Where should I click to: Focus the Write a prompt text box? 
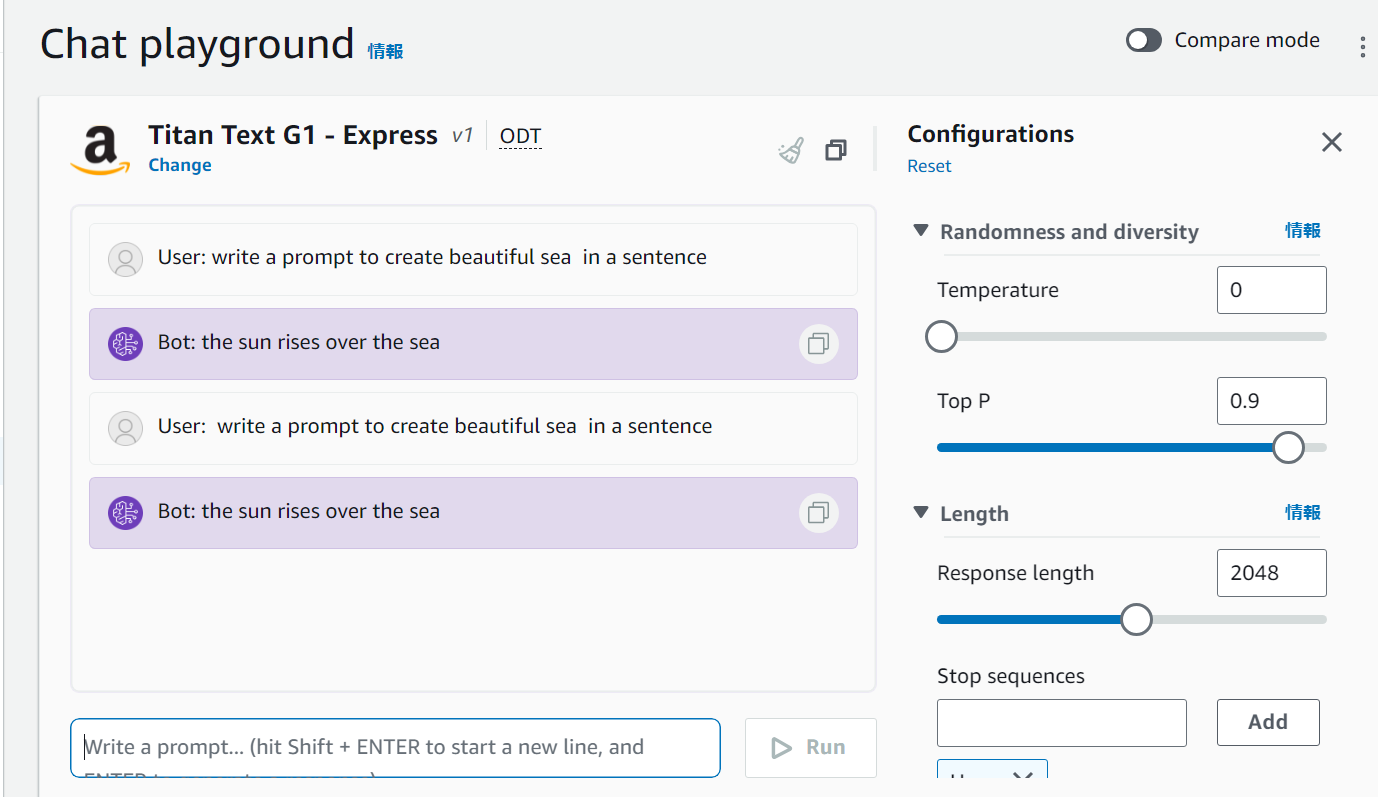tap(395, 747)
